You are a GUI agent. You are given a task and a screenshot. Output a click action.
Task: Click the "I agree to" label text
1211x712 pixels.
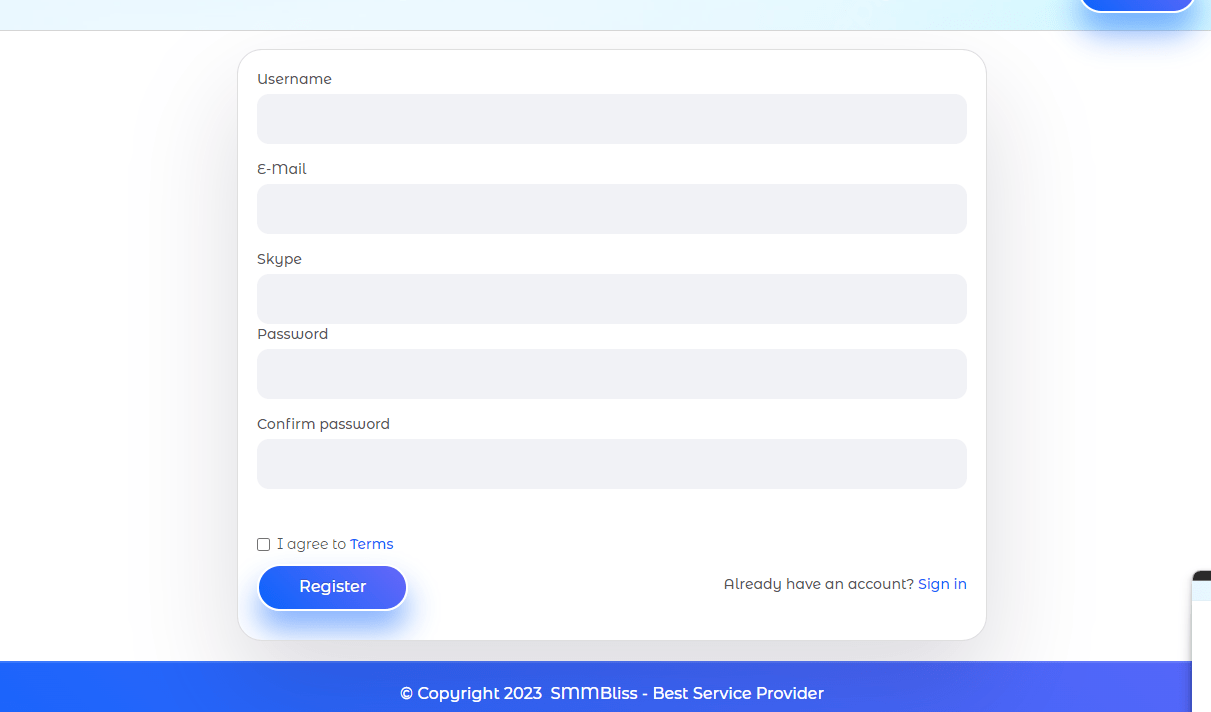pyautogui.click(x=311, y=544)
